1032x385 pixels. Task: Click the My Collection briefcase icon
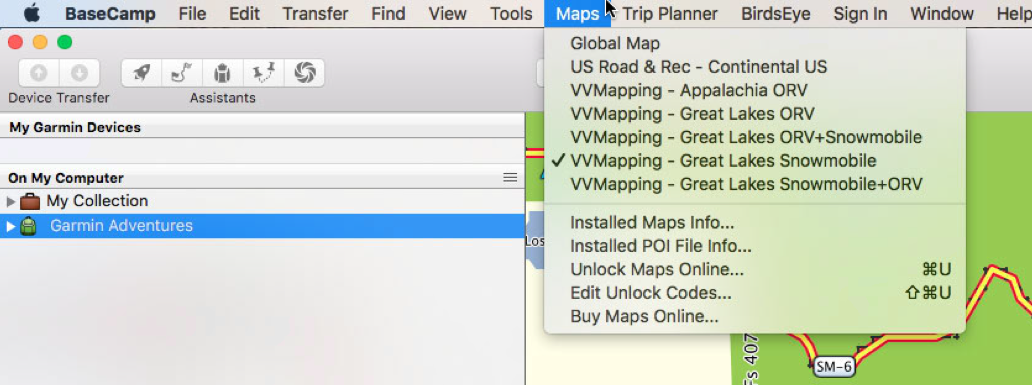click(x=30, y=201)
